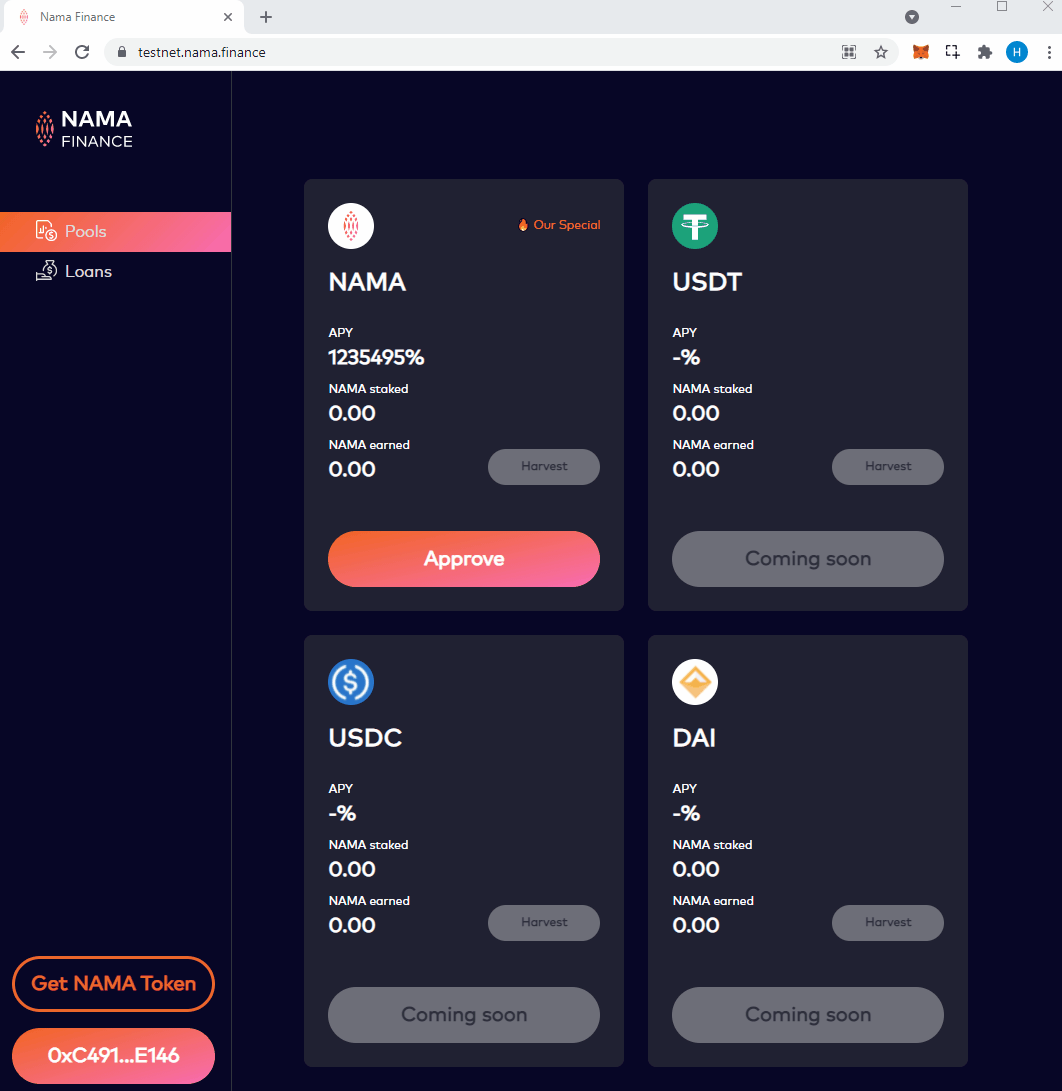Harvest earnings in the NAMA pool
The width and height of the screenshot is (1062, 1091).
(x=544, y=467)
